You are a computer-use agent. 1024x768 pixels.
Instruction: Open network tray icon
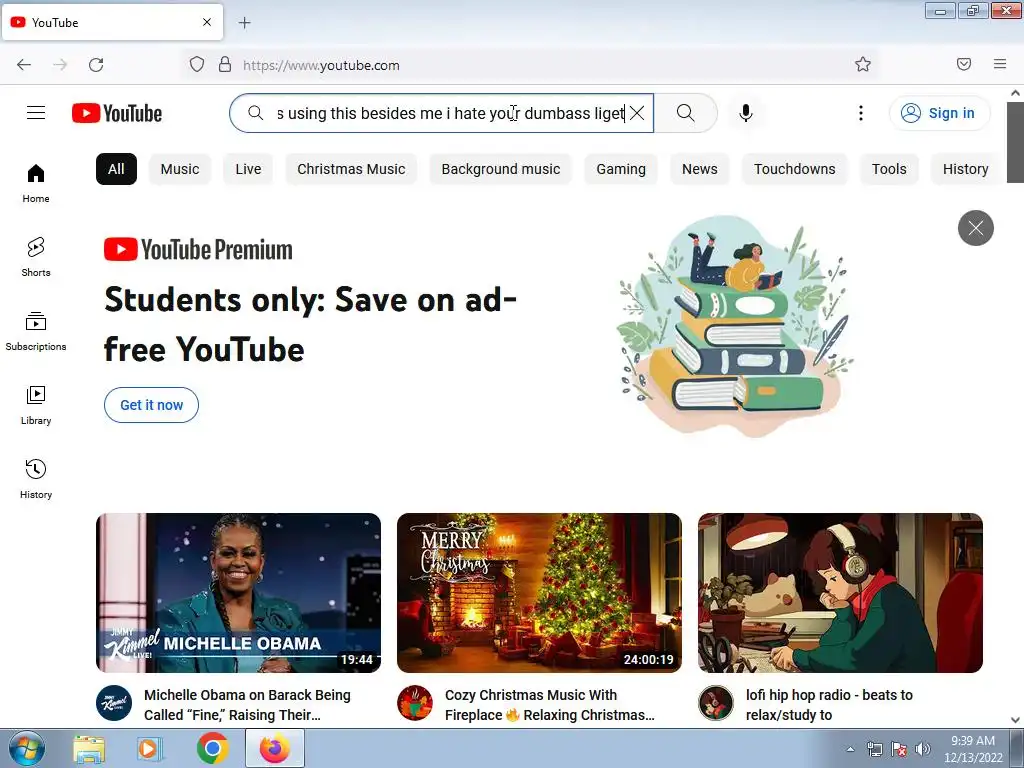pos(874,749)
